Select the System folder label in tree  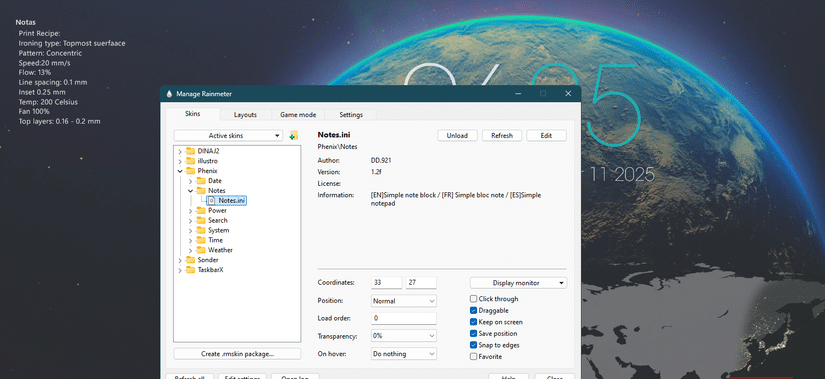[x=218, y=230]
